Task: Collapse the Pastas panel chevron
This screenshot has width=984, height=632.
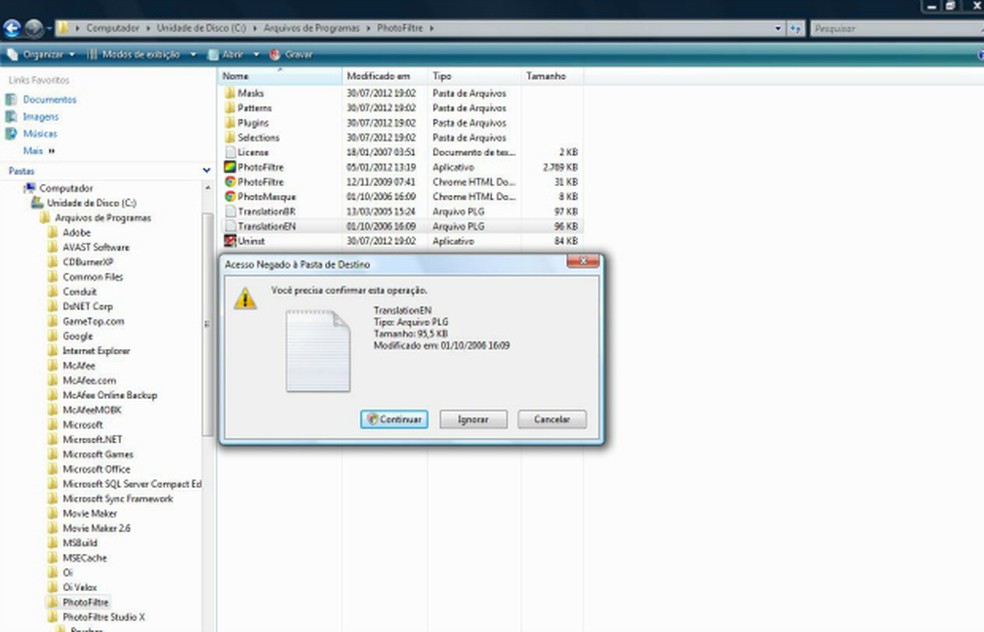Action: (x=206, y=171)
